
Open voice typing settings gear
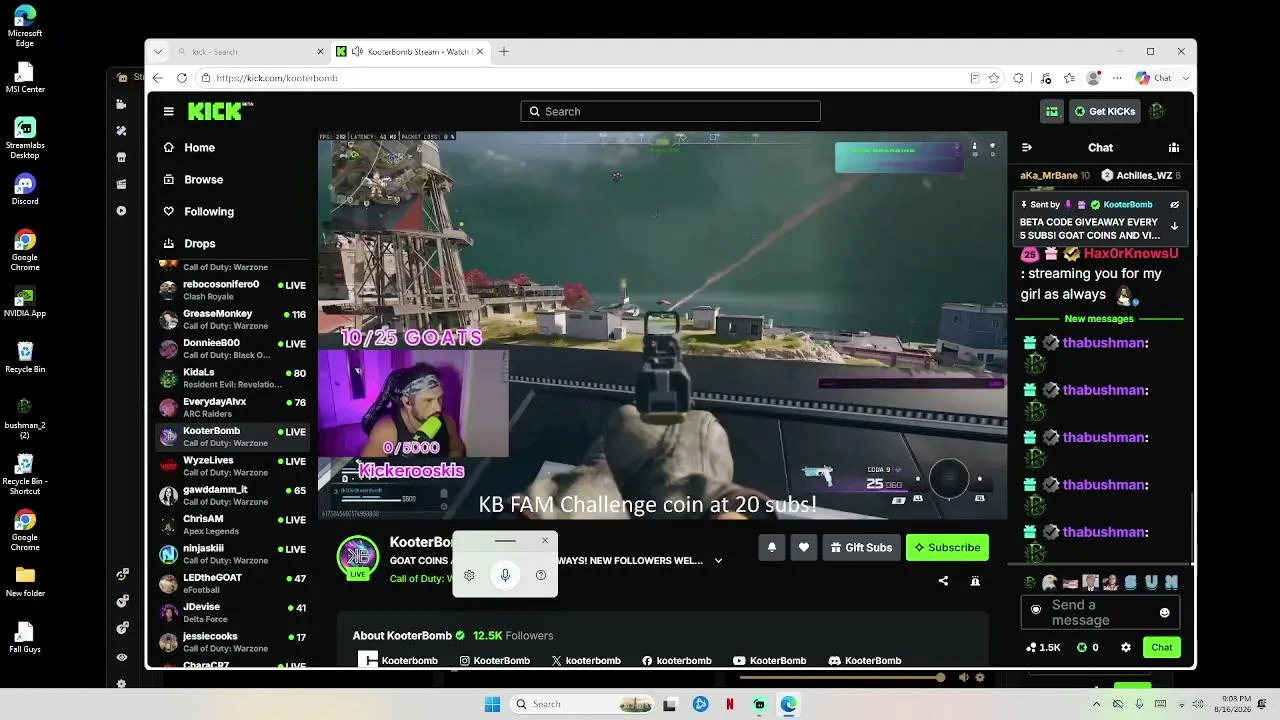pyautogui.click(x=469, y=575)
